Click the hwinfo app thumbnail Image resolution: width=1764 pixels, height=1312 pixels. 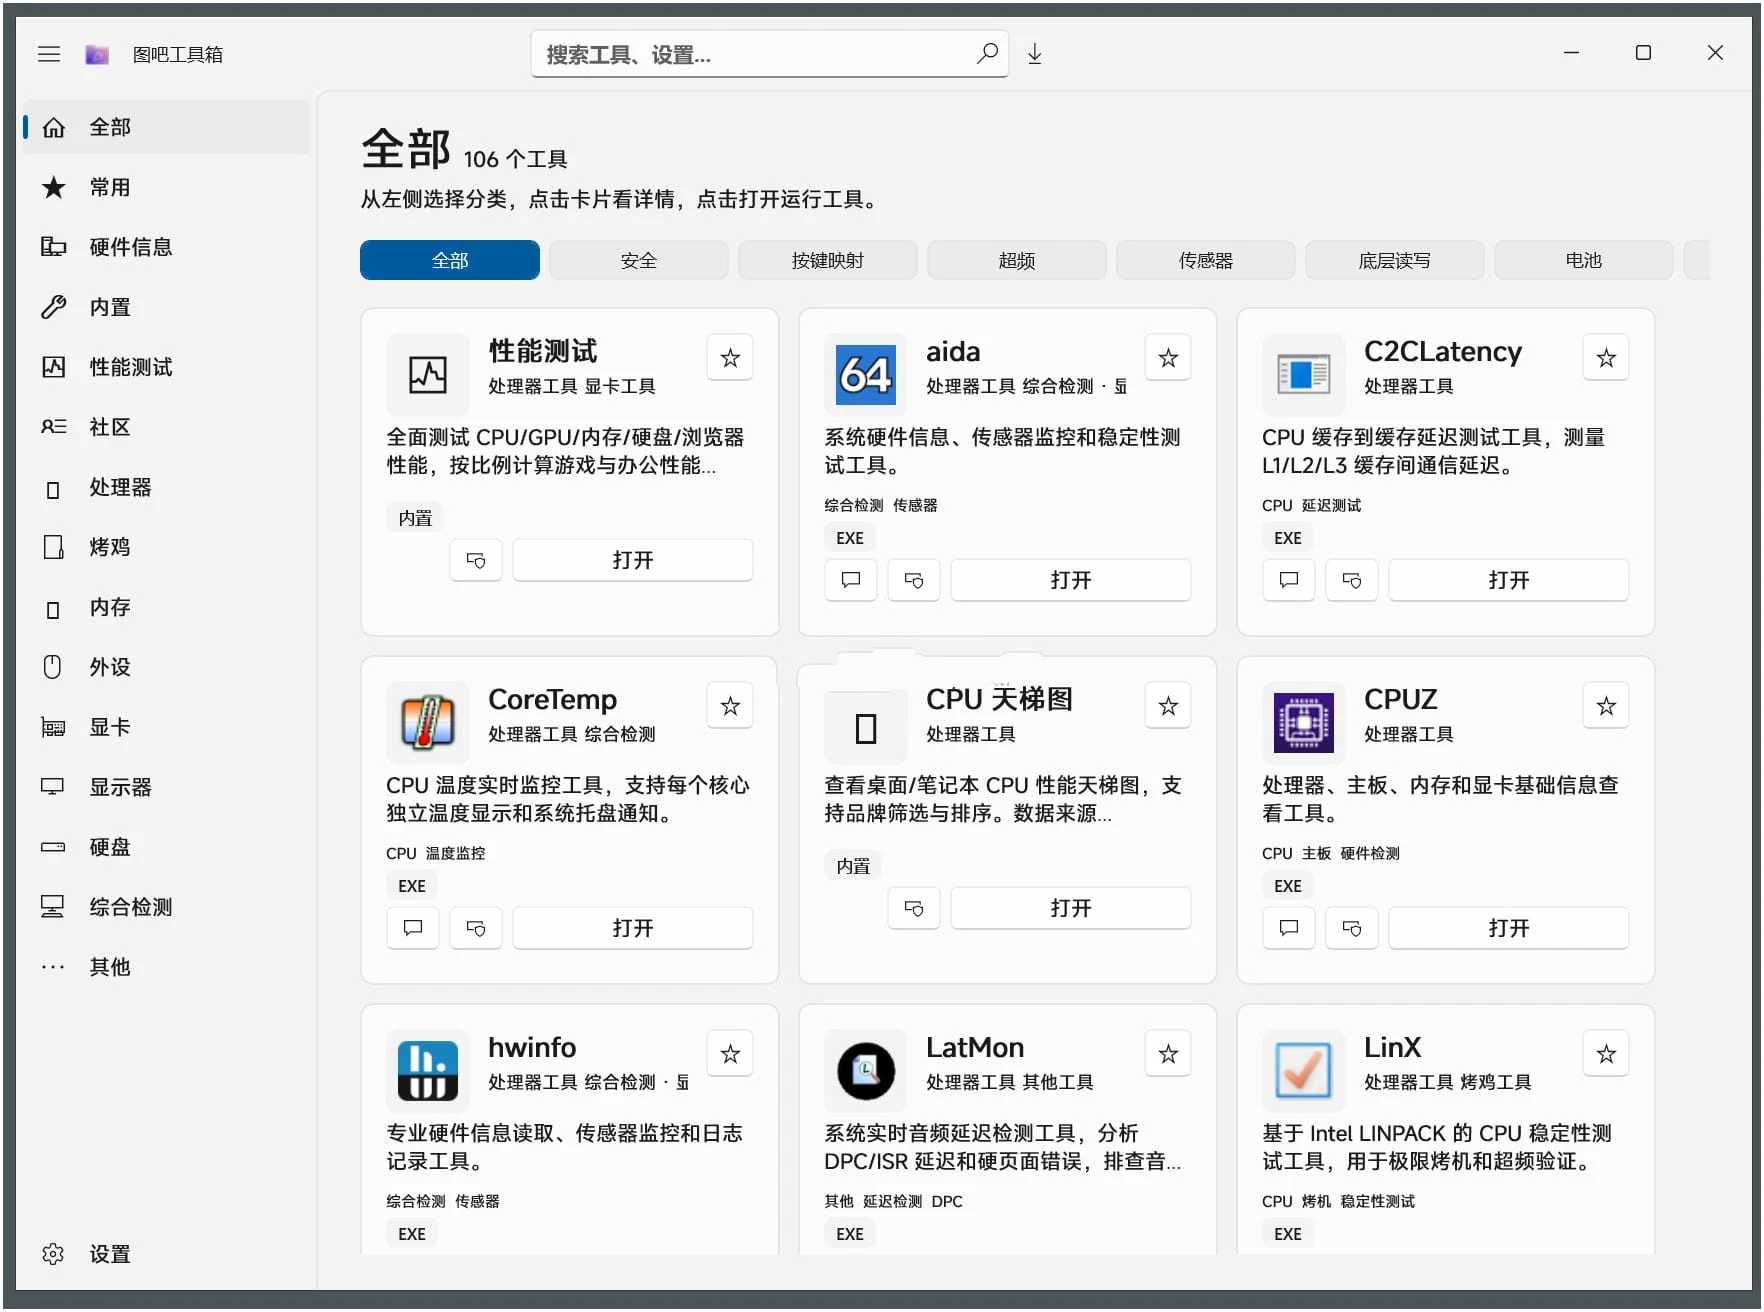click(x=428, y=1071)
